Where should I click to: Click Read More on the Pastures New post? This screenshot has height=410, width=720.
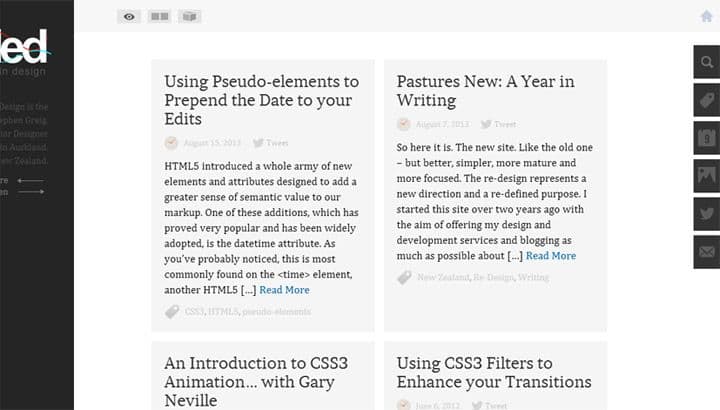[551, 256]
